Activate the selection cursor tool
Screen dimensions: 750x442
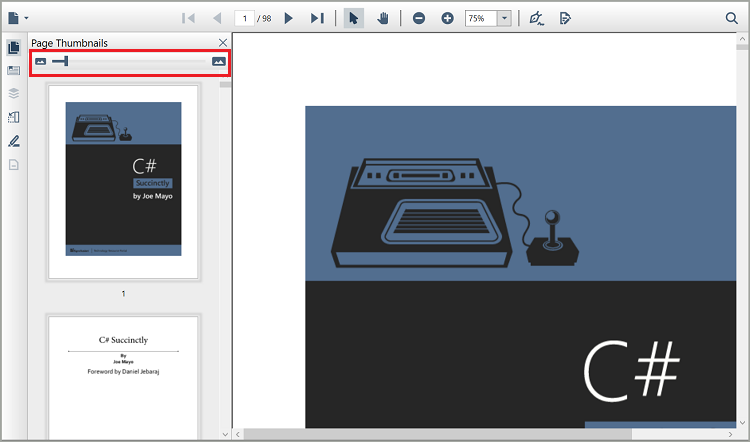[x=354, y=18]
